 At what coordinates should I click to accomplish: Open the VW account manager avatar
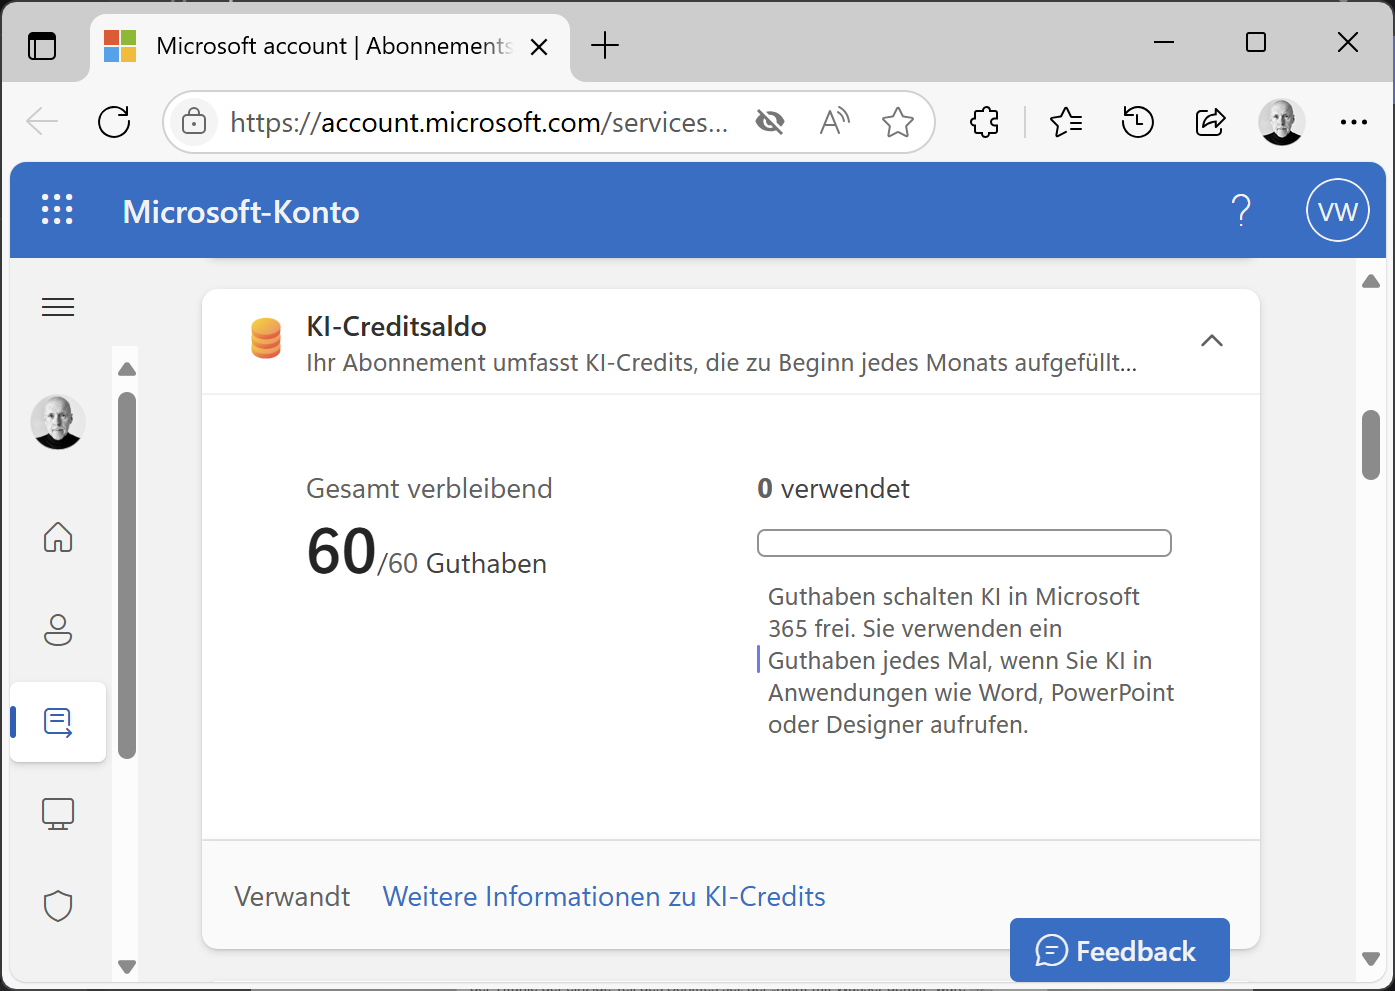click(1338, 210)
